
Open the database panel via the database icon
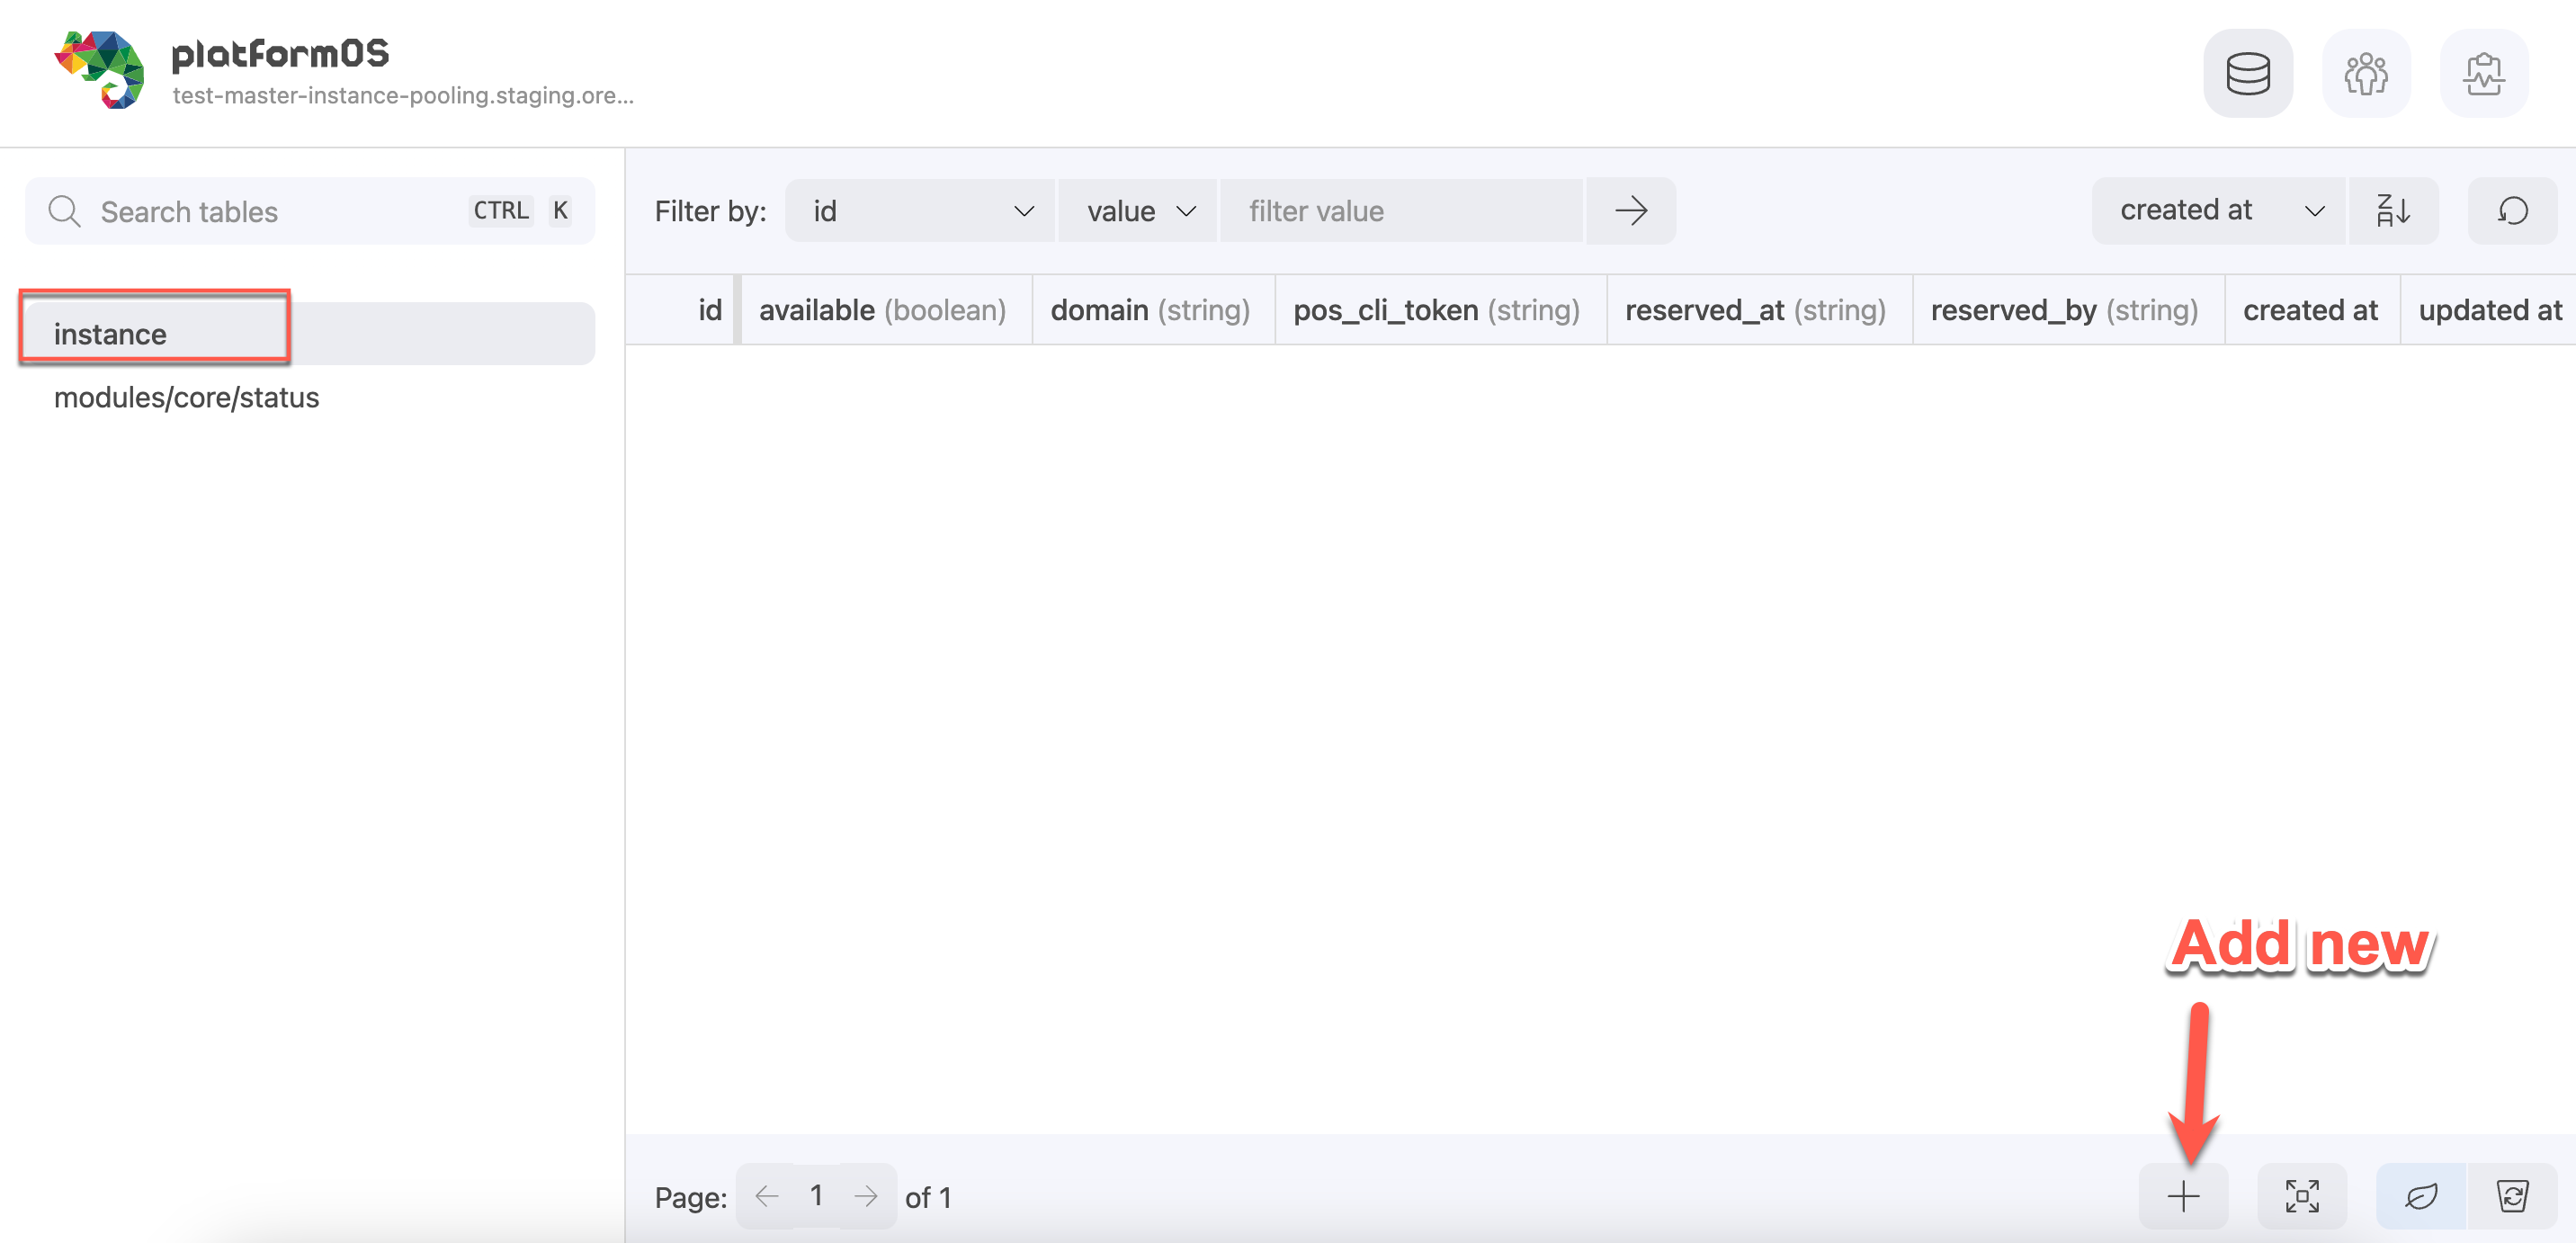2247,72
